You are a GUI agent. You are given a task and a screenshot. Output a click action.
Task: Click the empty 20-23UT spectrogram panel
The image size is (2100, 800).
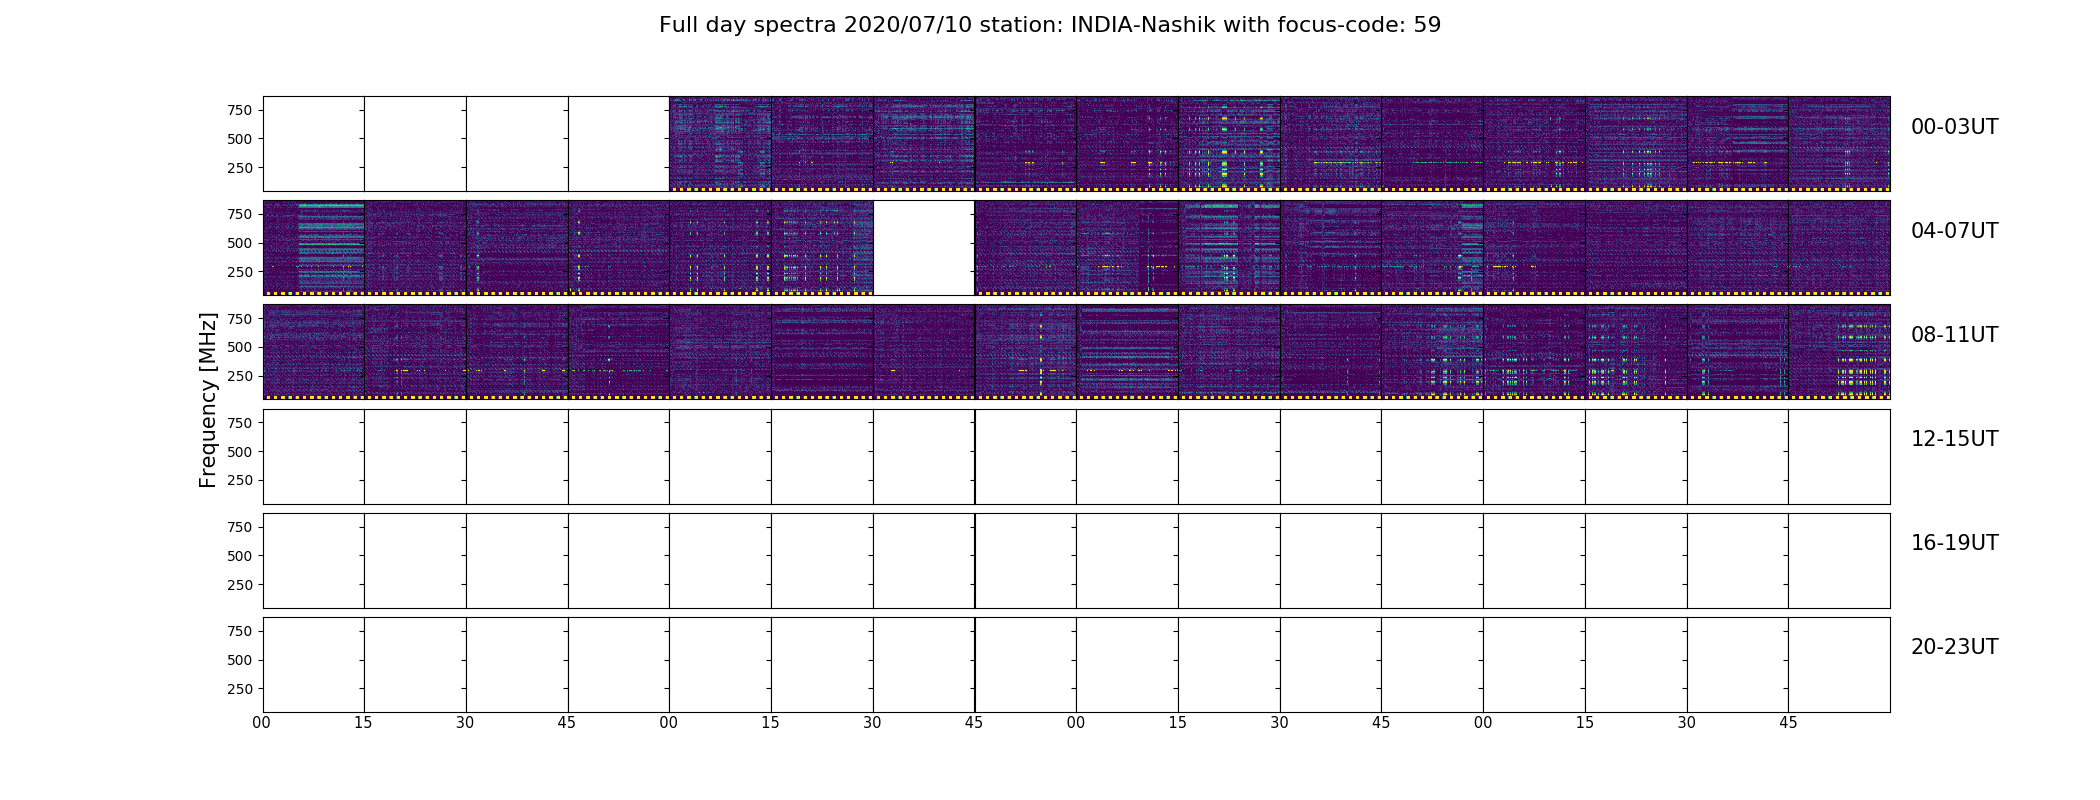(1076, 665)
